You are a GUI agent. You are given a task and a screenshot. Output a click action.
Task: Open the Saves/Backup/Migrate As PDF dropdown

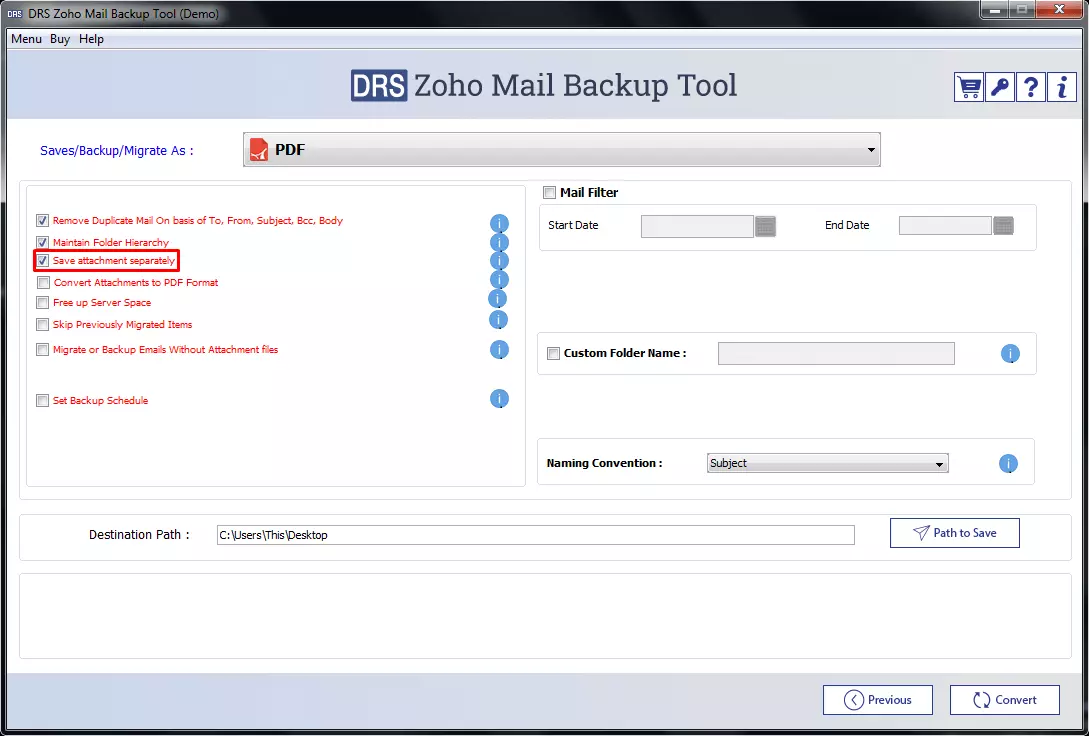click(561, 149)
